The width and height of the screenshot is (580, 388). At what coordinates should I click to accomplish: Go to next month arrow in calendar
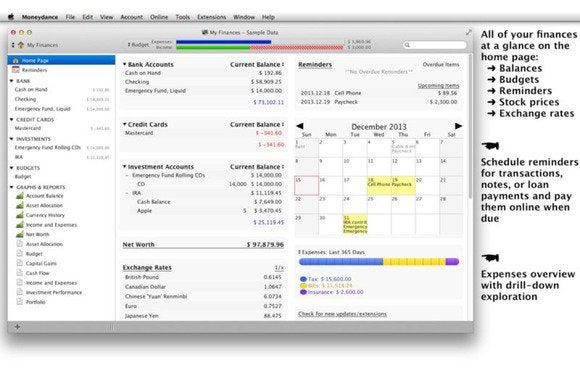coord(458,126)
